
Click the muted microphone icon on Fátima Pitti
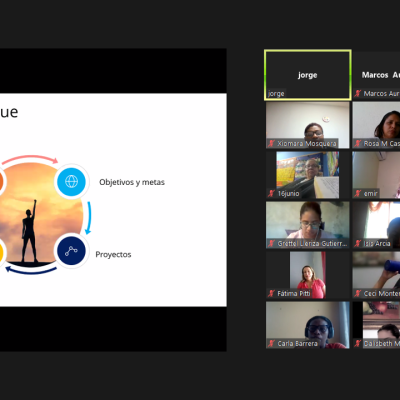point(271,294)
